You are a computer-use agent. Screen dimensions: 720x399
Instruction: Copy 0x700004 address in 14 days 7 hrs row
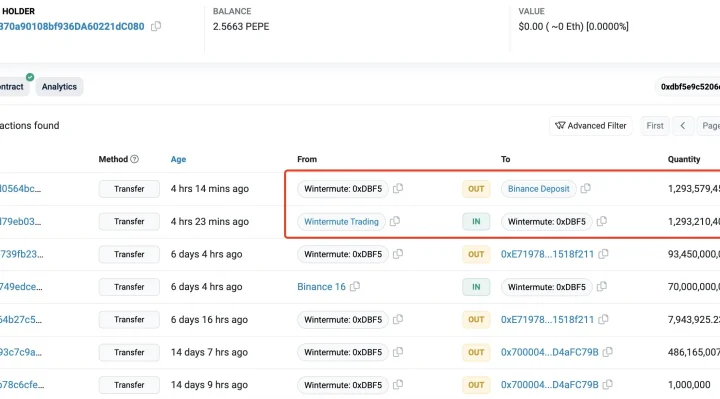point(608,352)
